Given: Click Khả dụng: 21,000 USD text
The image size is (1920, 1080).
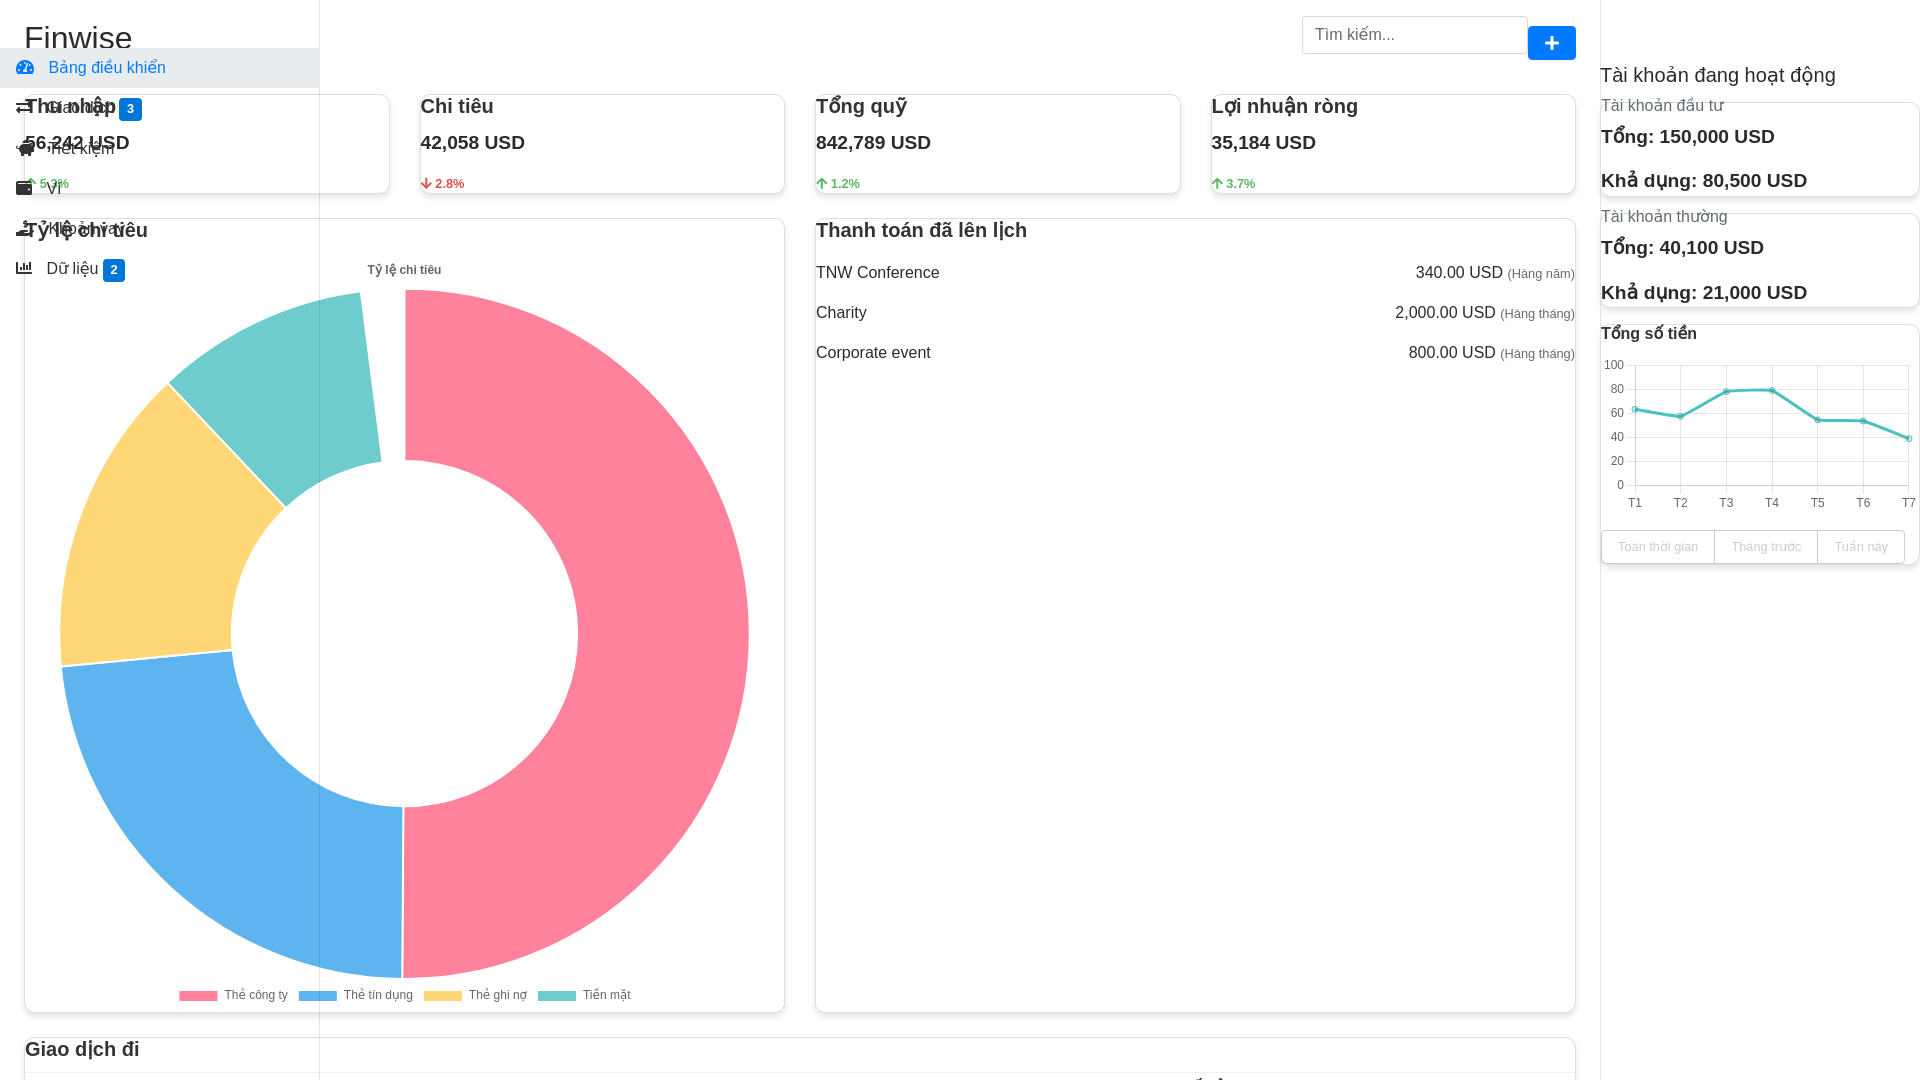Looking at the screenshot, I should pos(1704,293).
